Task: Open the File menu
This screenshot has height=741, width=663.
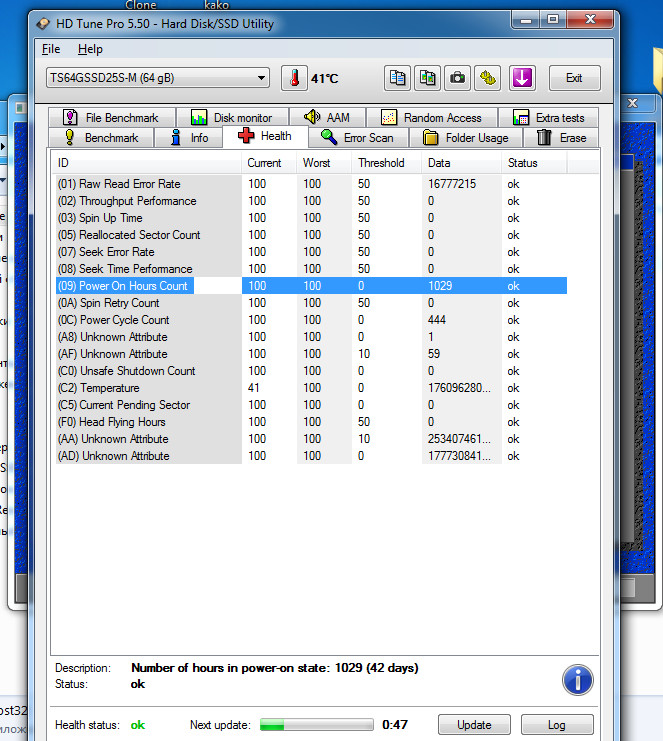Action: [51, 49]
